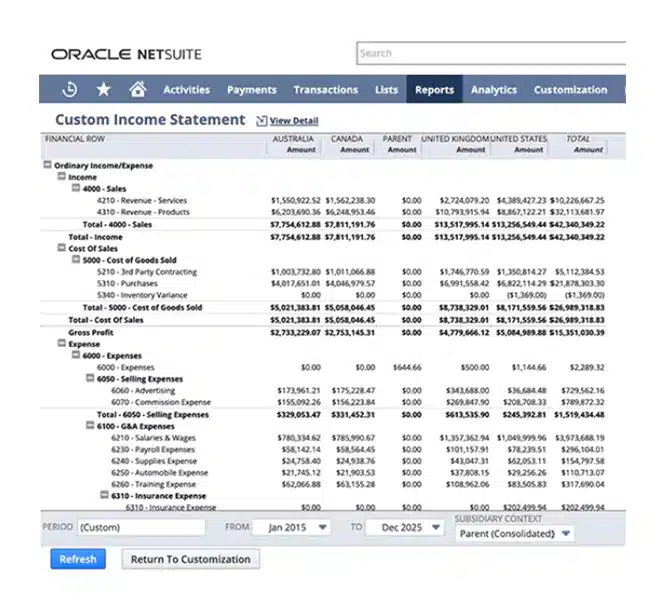Click into the Search field
The image size is (664, 609).
490,53
